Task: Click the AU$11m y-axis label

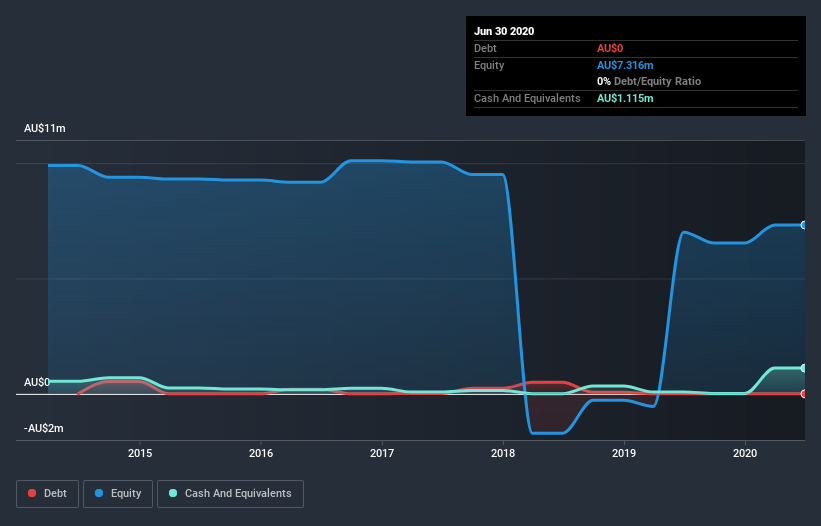Action: click(x=45, y=128)
